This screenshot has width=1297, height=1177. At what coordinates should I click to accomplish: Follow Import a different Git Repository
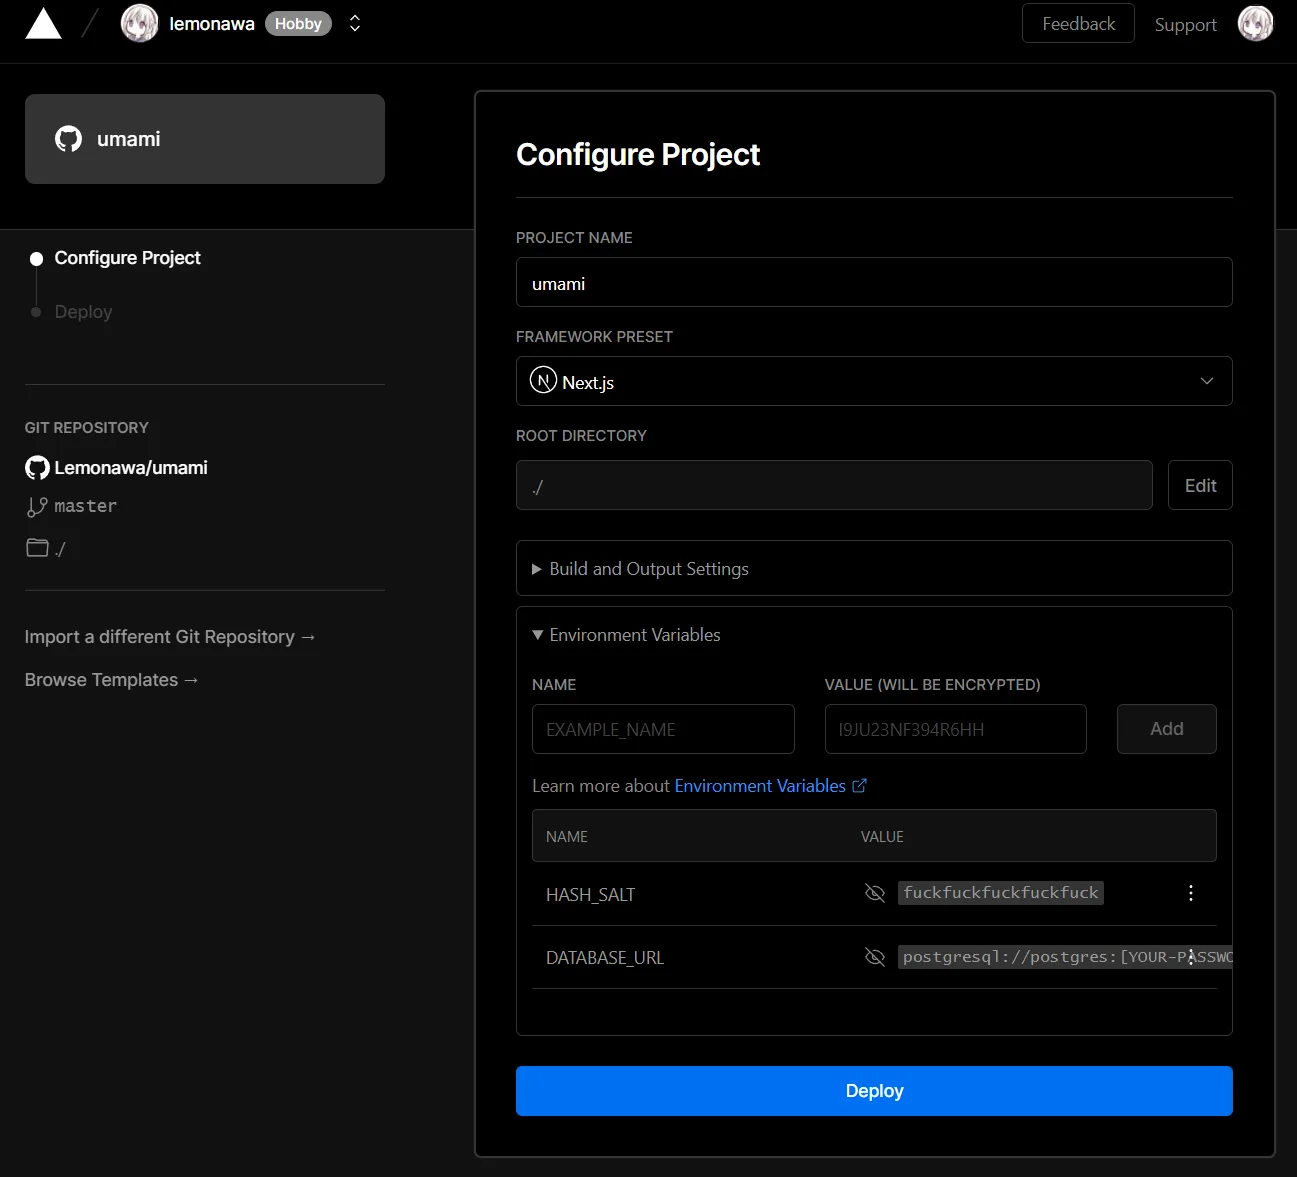pos(170,637)
